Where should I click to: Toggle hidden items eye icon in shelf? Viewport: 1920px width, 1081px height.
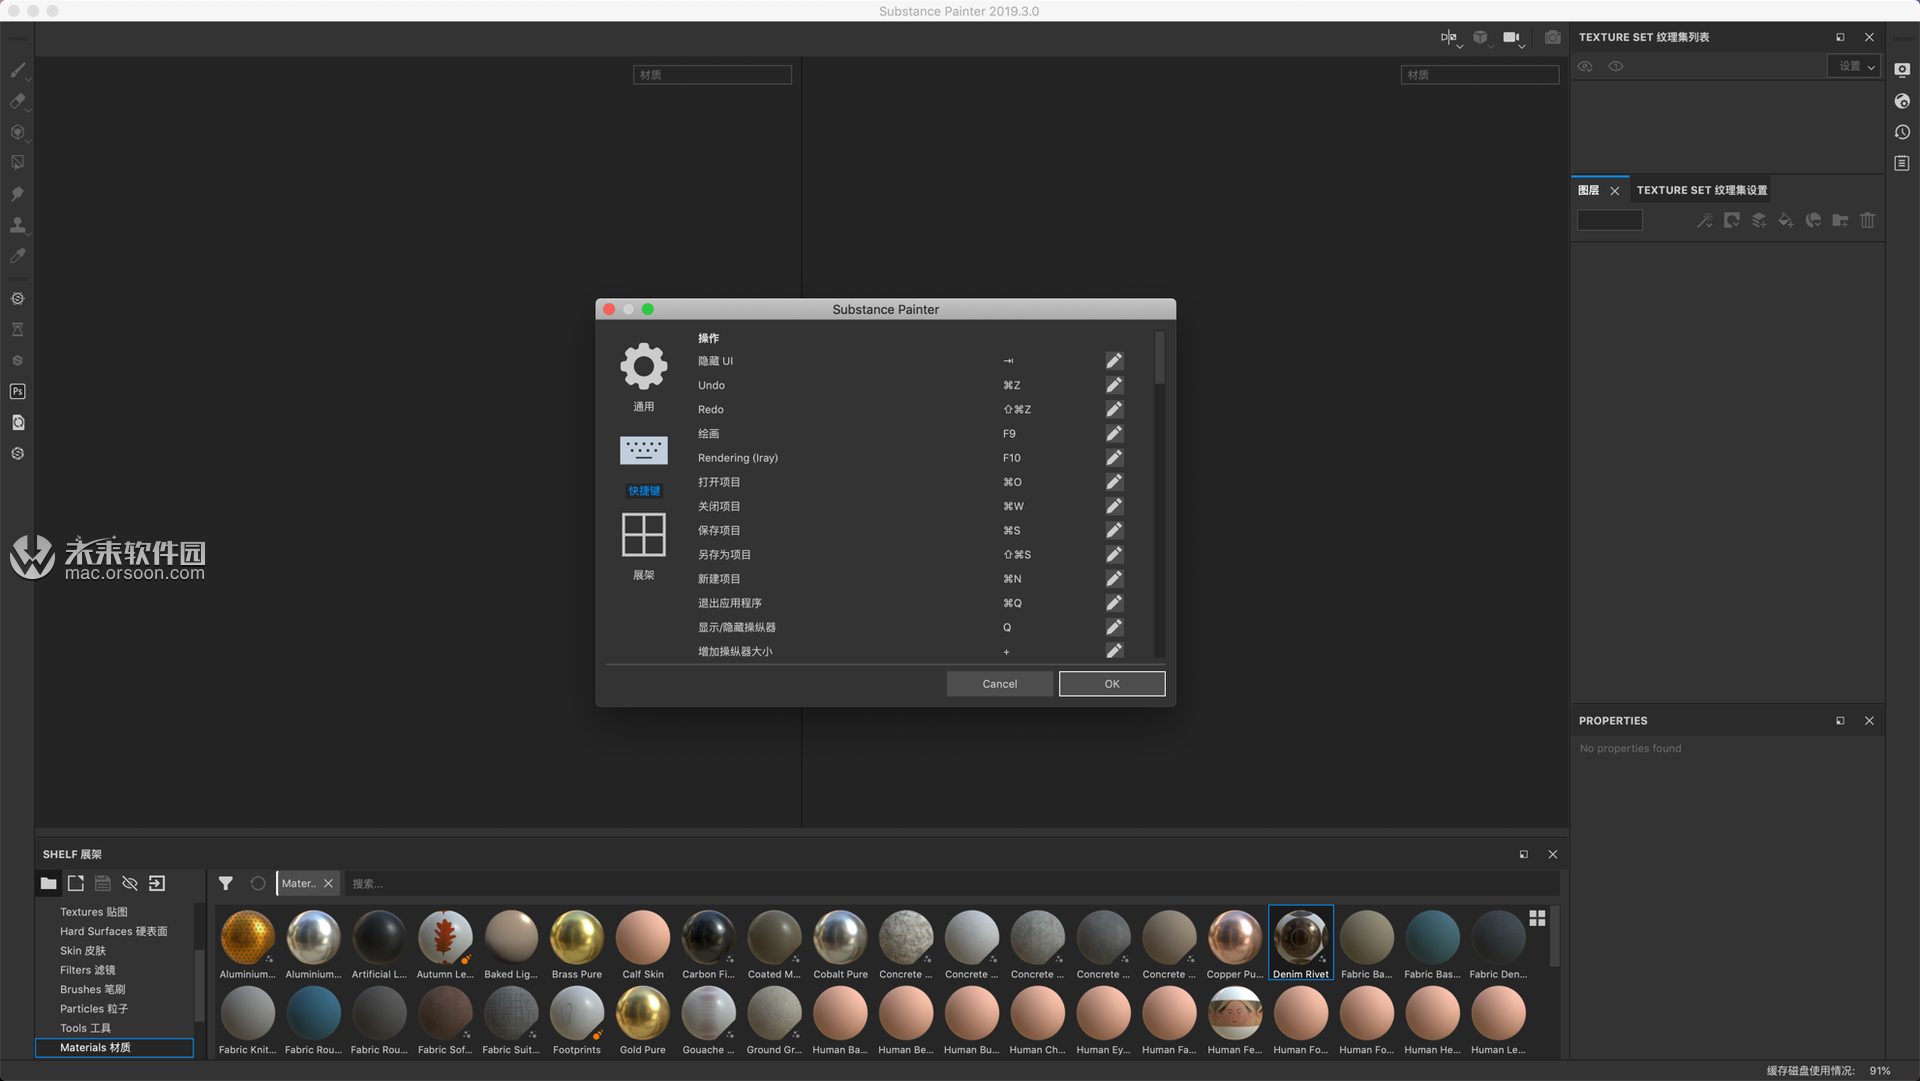(x=130, y=883)
